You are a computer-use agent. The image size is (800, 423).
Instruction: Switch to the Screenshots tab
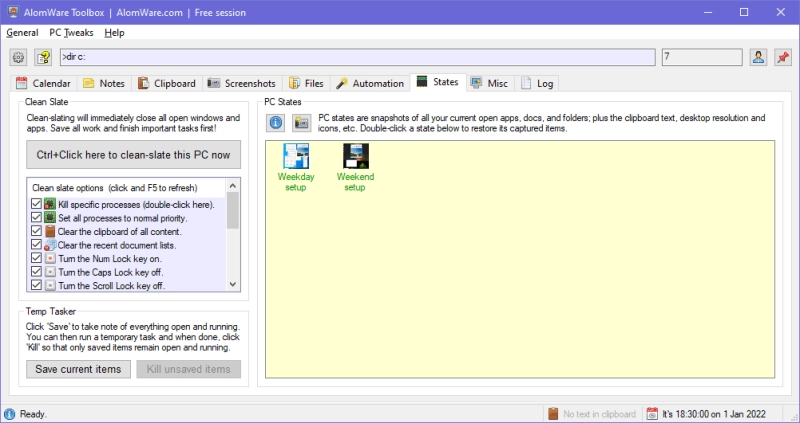point(242,83)
